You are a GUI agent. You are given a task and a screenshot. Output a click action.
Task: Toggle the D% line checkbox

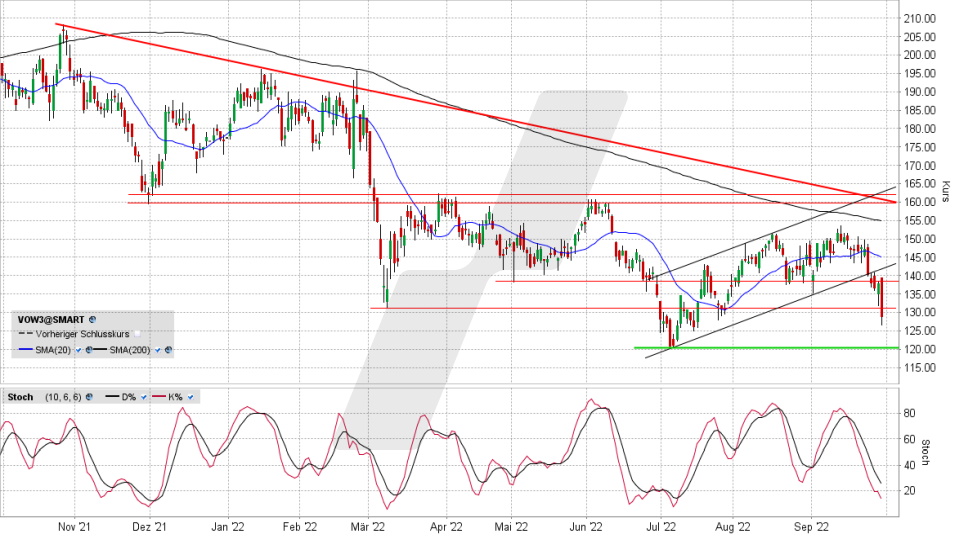[x=143, y=397]
